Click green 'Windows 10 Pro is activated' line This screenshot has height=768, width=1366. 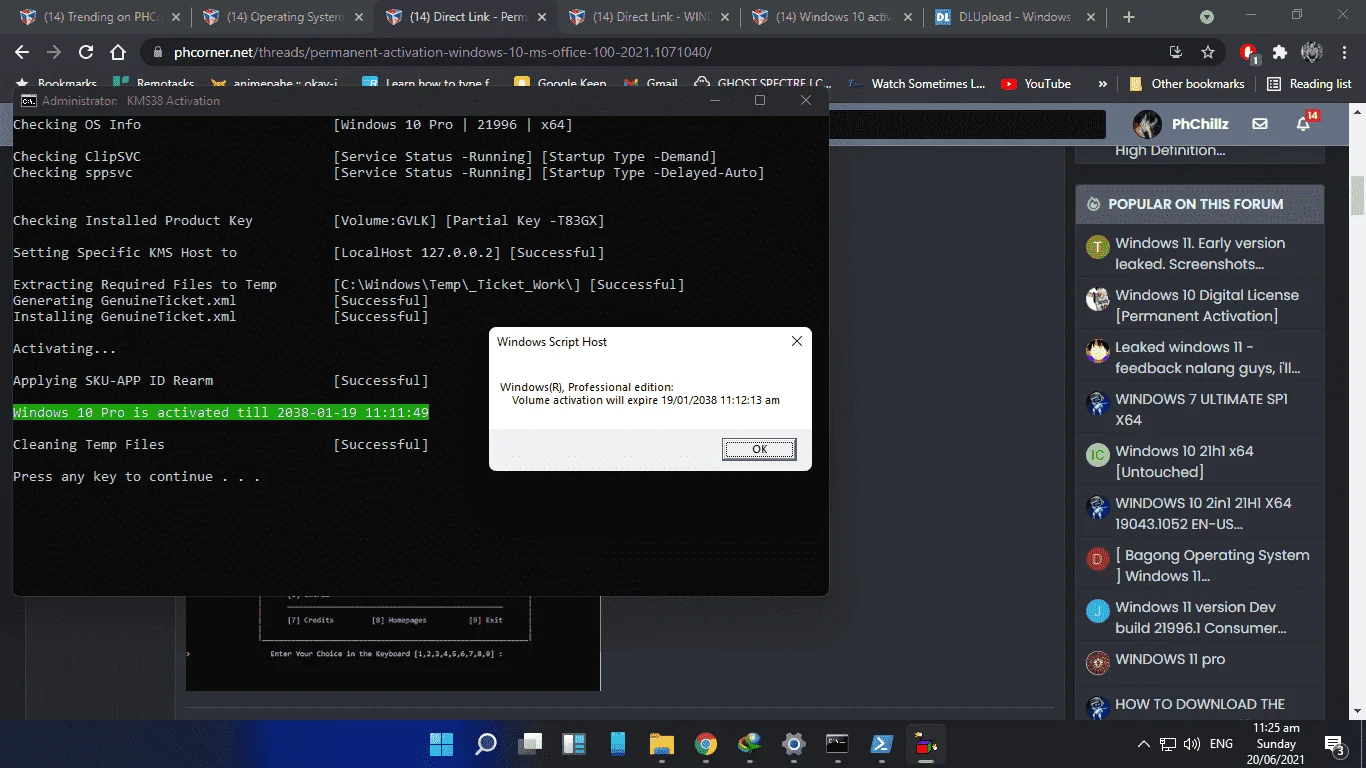point(221,412)
